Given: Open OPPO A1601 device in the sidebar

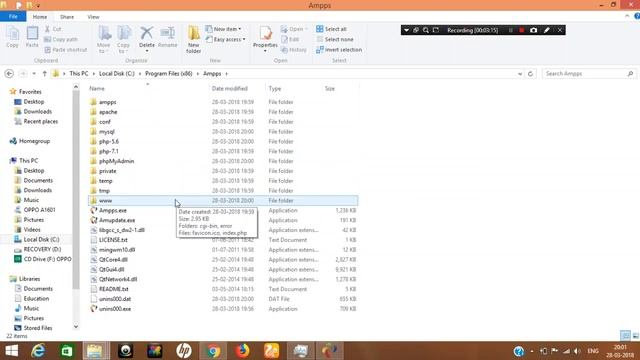Looking at the screenshot, I should tap(39, 210).
